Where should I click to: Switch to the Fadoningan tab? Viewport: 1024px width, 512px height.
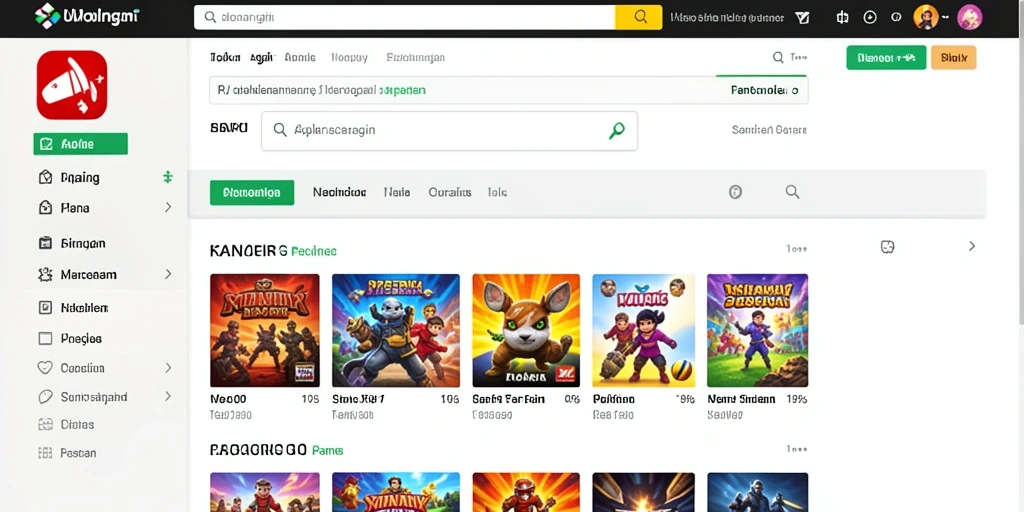(x=415, y=57)
